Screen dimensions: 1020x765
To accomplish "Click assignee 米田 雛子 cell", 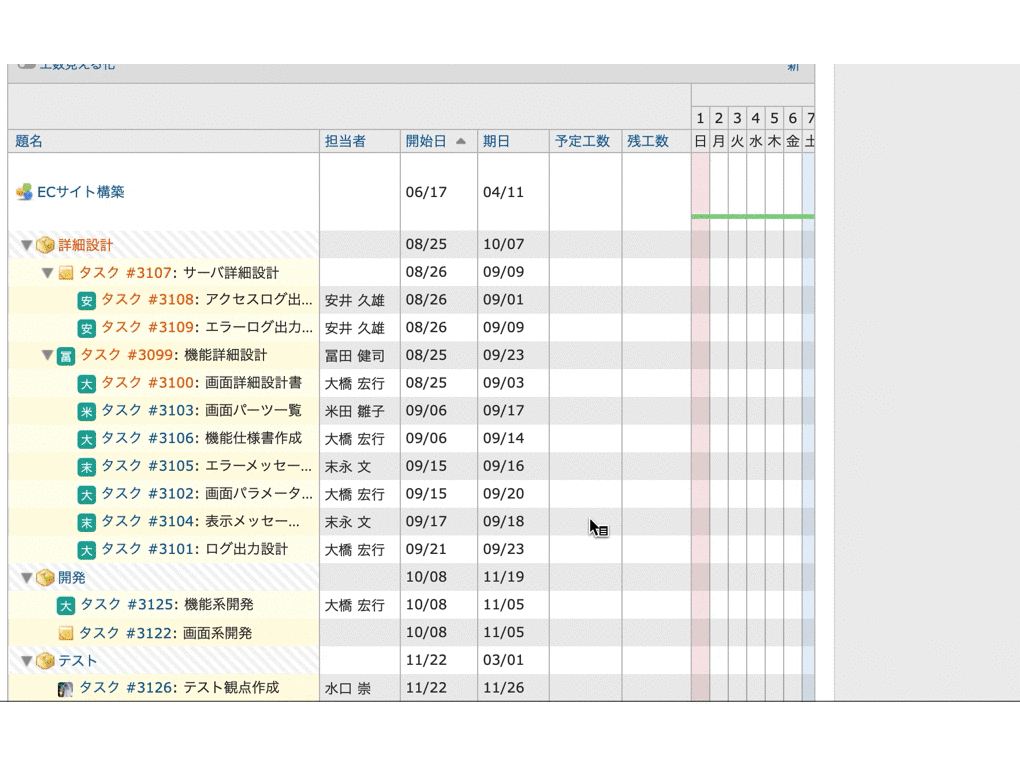I will pyautogui.click(x=360, y=412).
